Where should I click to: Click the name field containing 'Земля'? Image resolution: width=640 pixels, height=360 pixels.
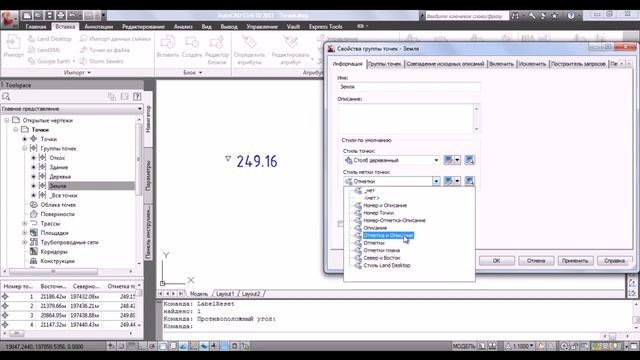[x=409, y=87]
